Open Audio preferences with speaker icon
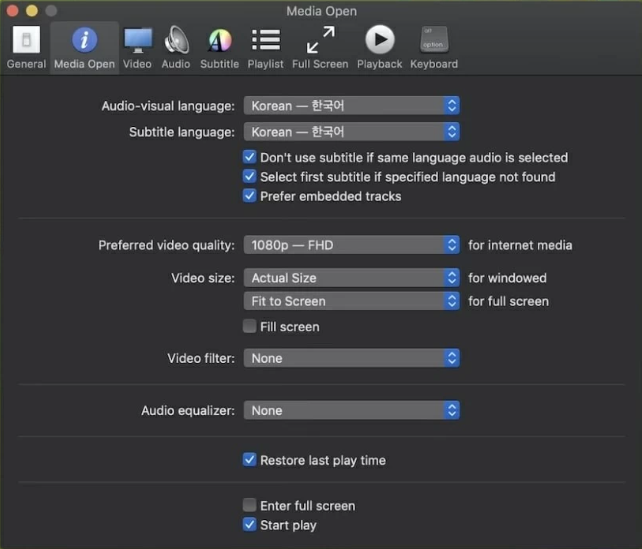The image size is (642, 549). 176,47
